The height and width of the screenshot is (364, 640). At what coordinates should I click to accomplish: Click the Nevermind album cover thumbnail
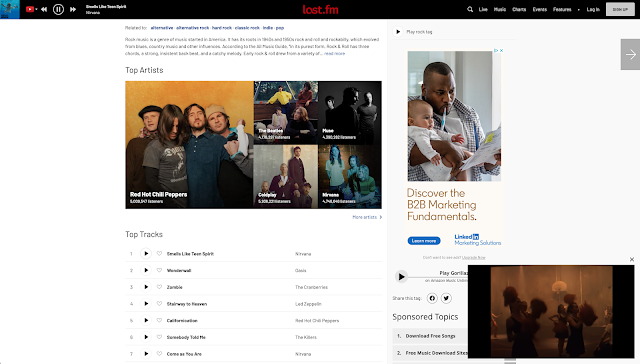click(10, 9)
